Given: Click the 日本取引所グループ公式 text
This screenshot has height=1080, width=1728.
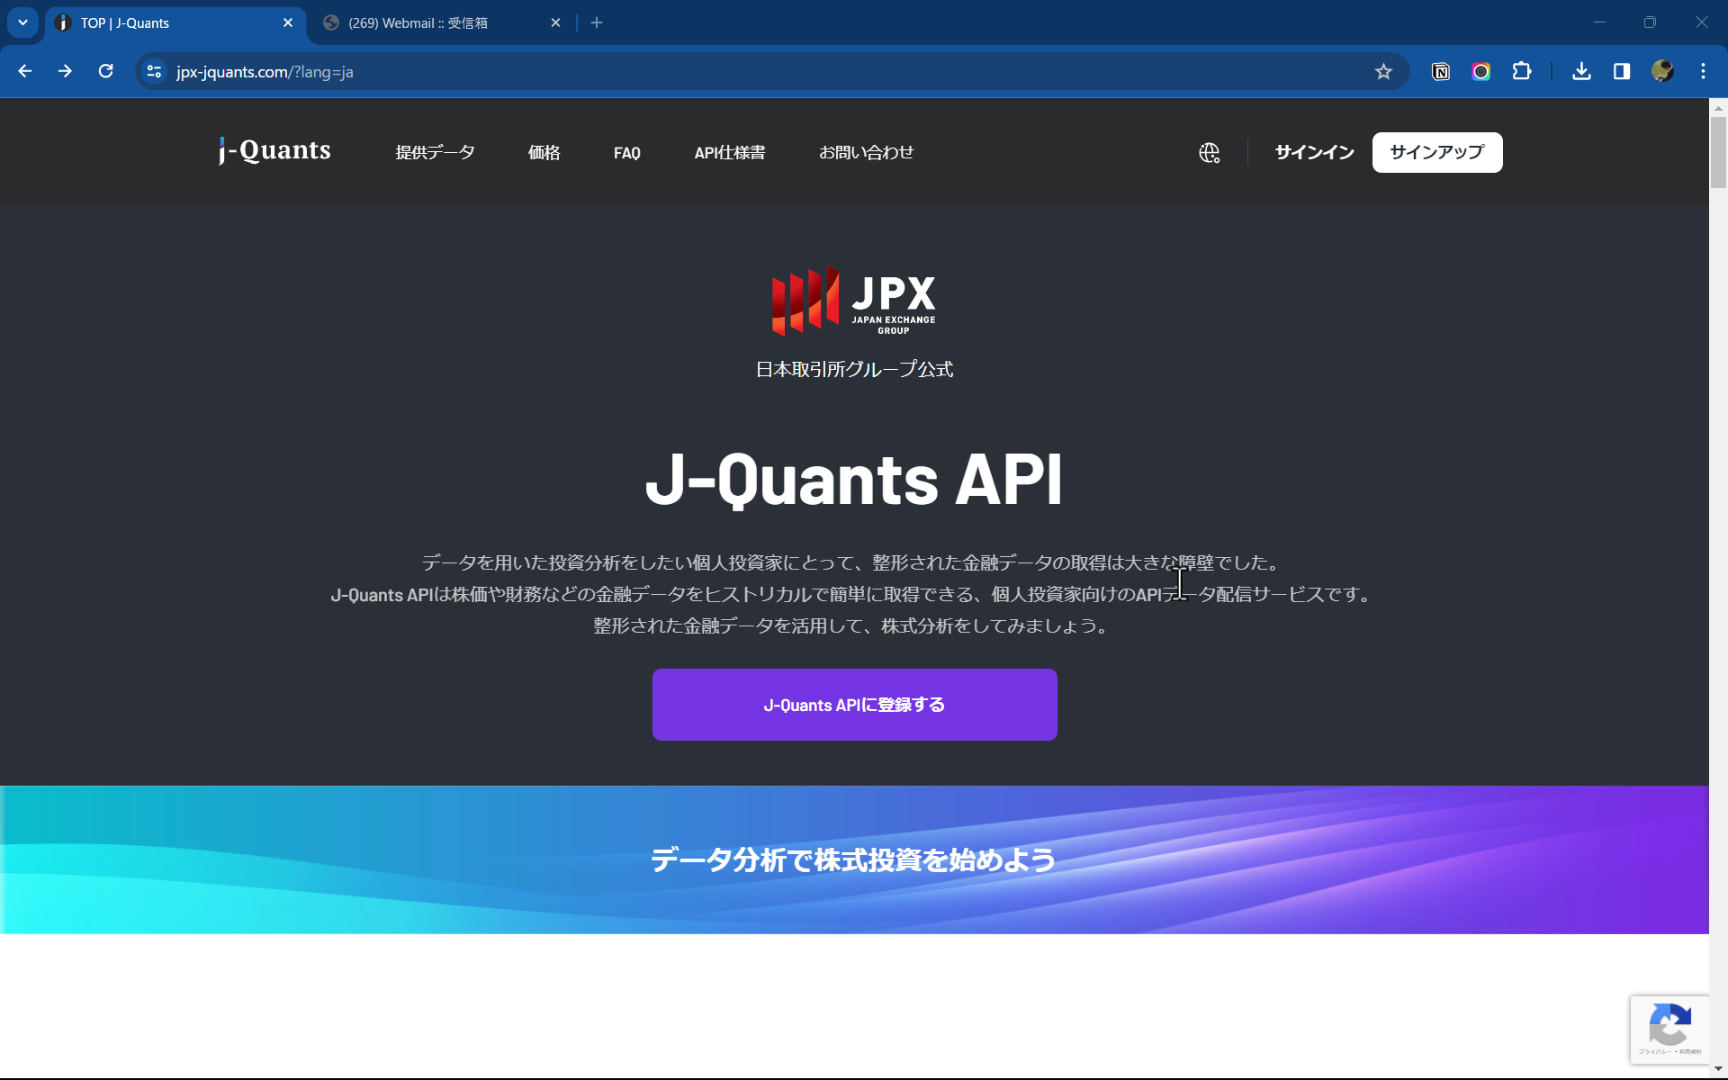Looking at the screenshot, I should click(854, 369).
